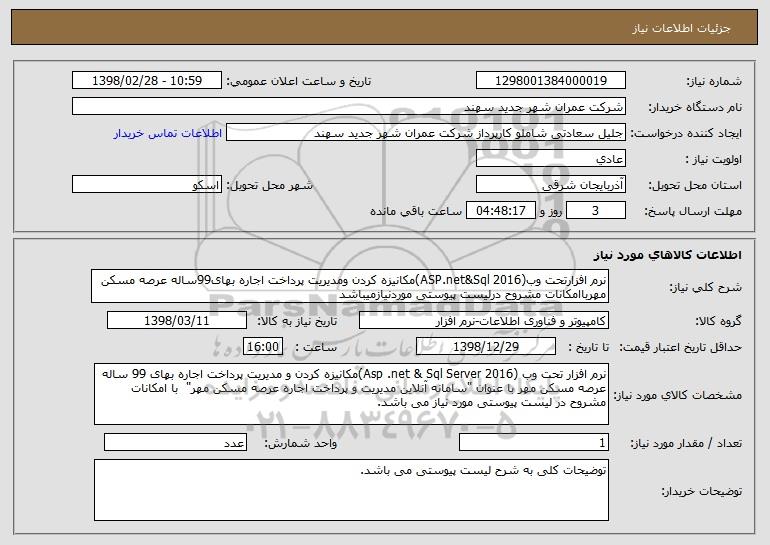This screenshot has height=545, width=770.
Task: Open the buyer contact info link (اطلاعات تماس خریدار)
Action: pyautogui.click(x=168, y=133)
